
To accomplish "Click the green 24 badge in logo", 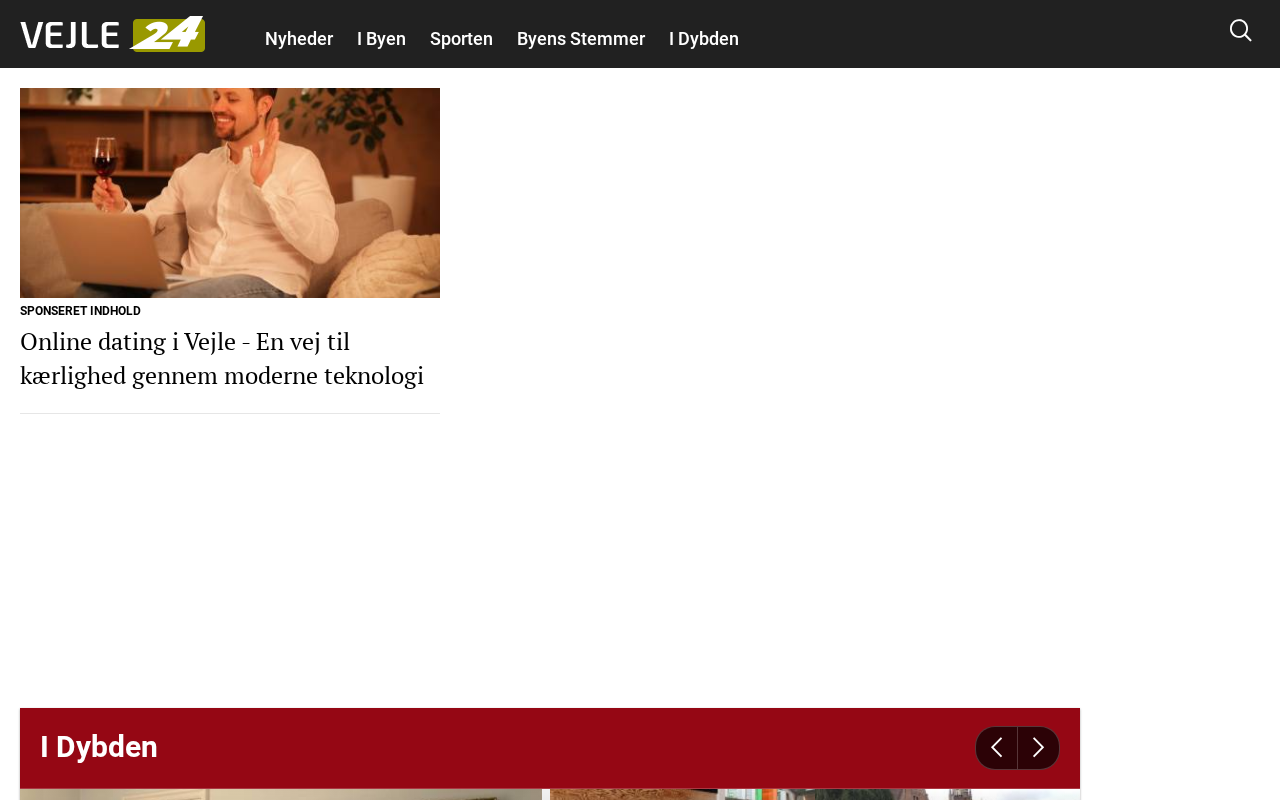I will click(x=168, y=34).
